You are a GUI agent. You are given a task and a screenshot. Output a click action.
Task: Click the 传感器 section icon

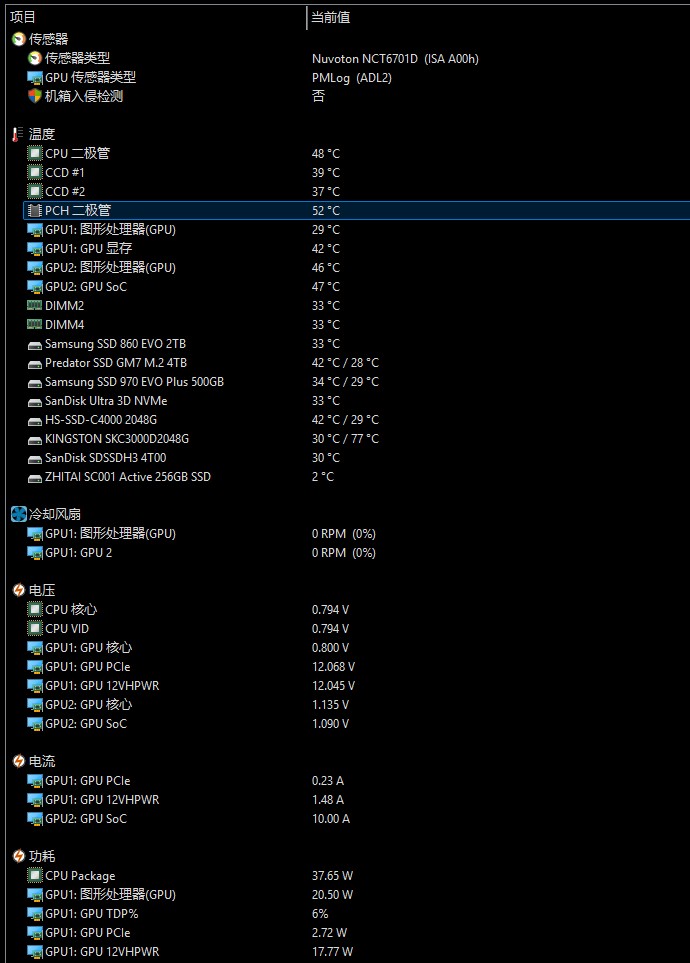point(18,39)
